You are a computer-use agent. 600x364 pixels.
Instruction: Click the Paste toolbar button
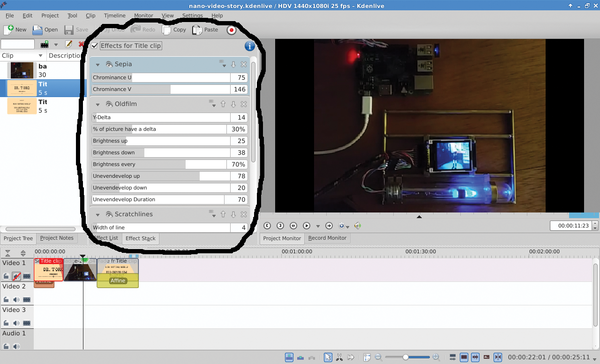205,30
